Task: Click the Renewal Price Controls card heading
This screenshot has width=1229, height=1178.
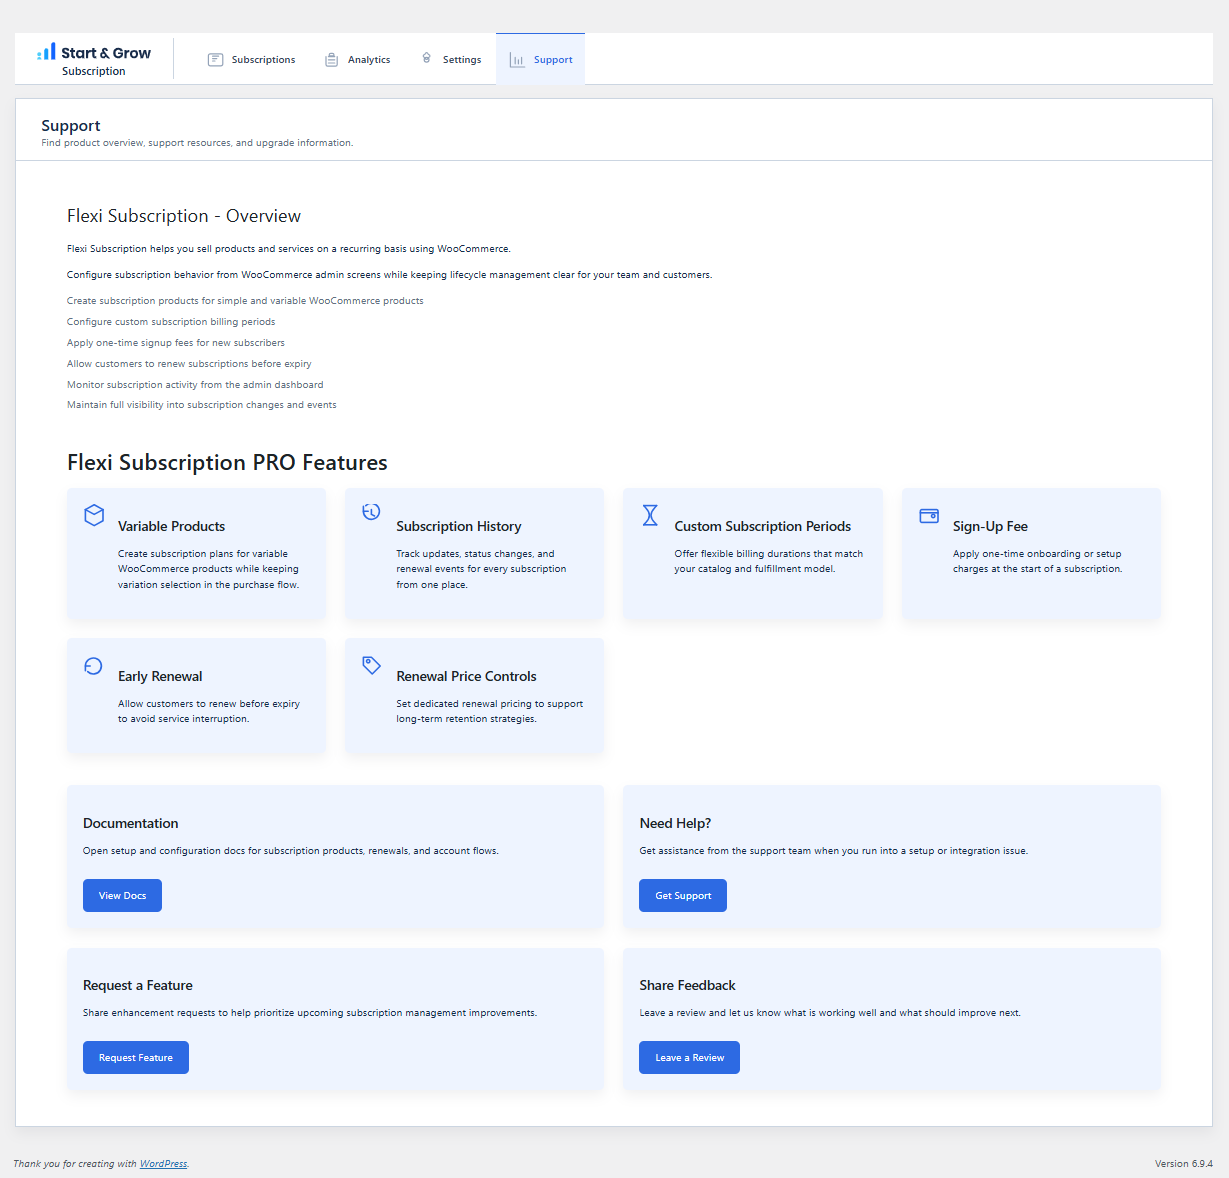Action: coord(466,676)
